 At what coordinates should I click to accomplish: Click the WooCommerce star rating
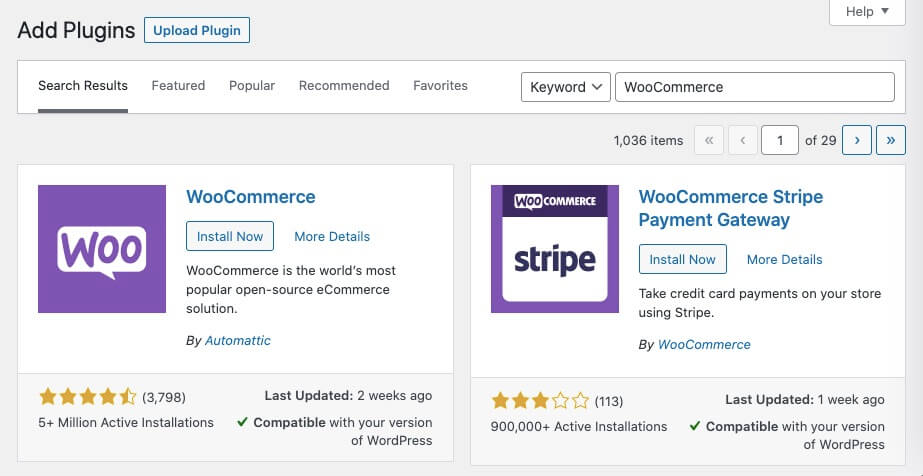[x=88, y=397]
